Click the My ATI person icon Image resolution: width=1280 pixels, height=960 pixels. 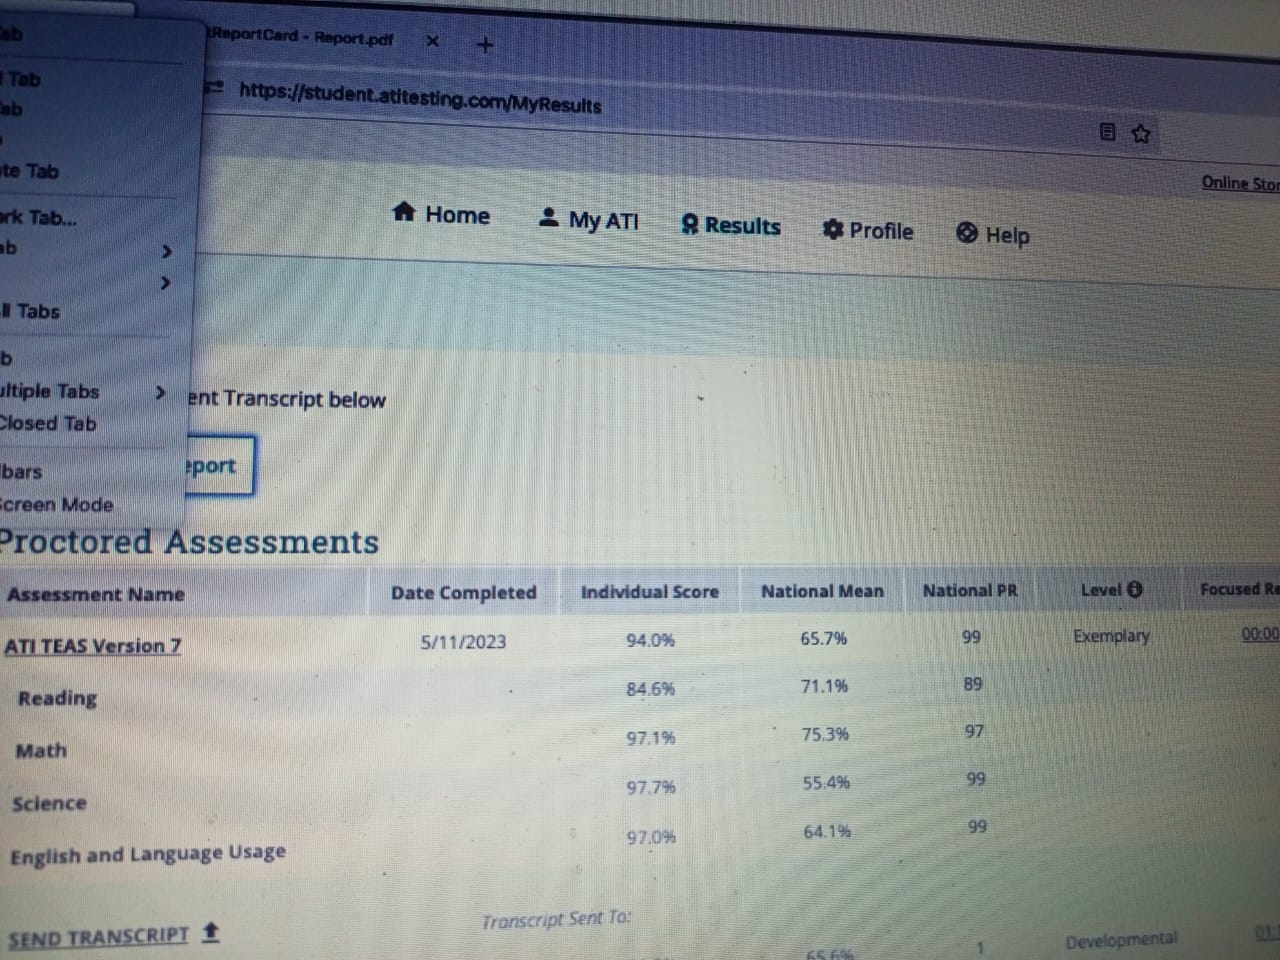tap(548, 217)
